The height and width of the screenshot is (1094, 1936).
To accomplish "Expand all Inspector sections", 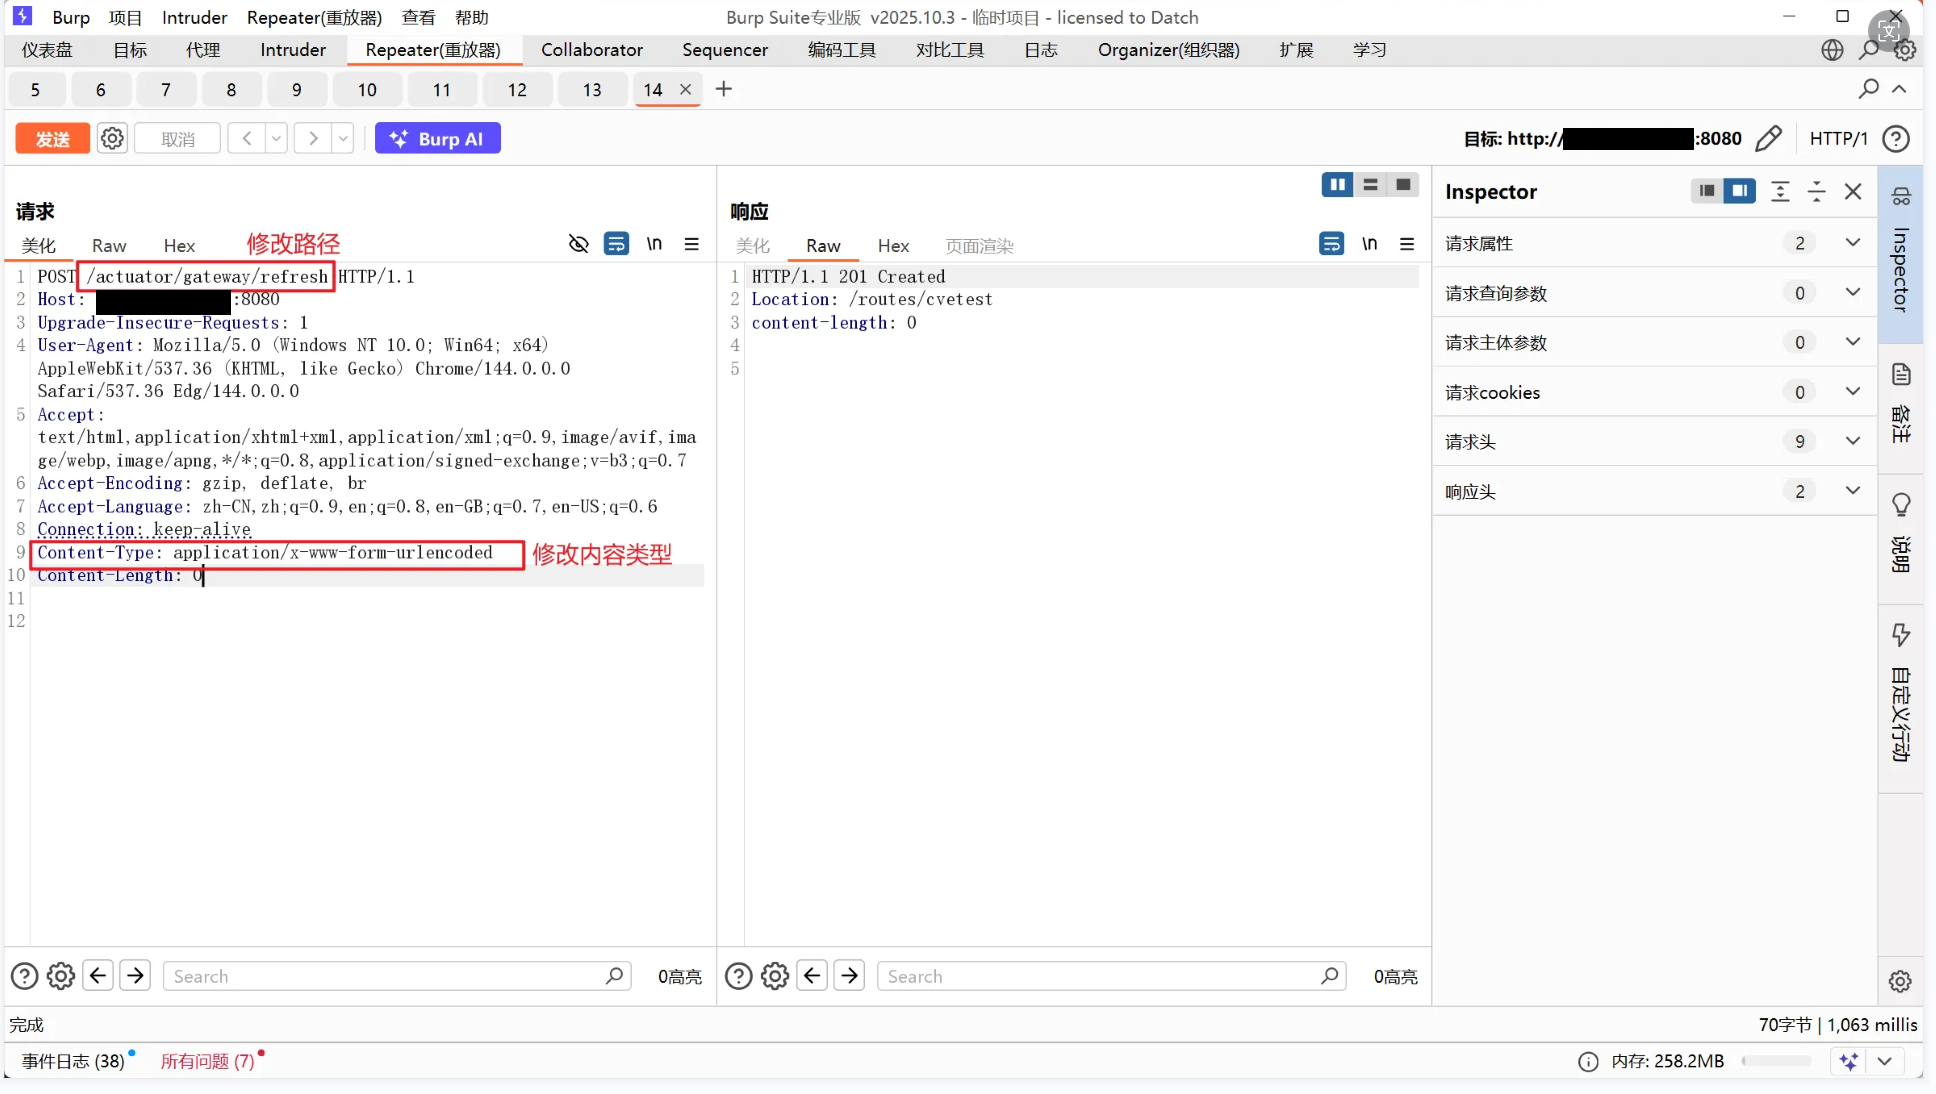I will (x=1780, y=191).
